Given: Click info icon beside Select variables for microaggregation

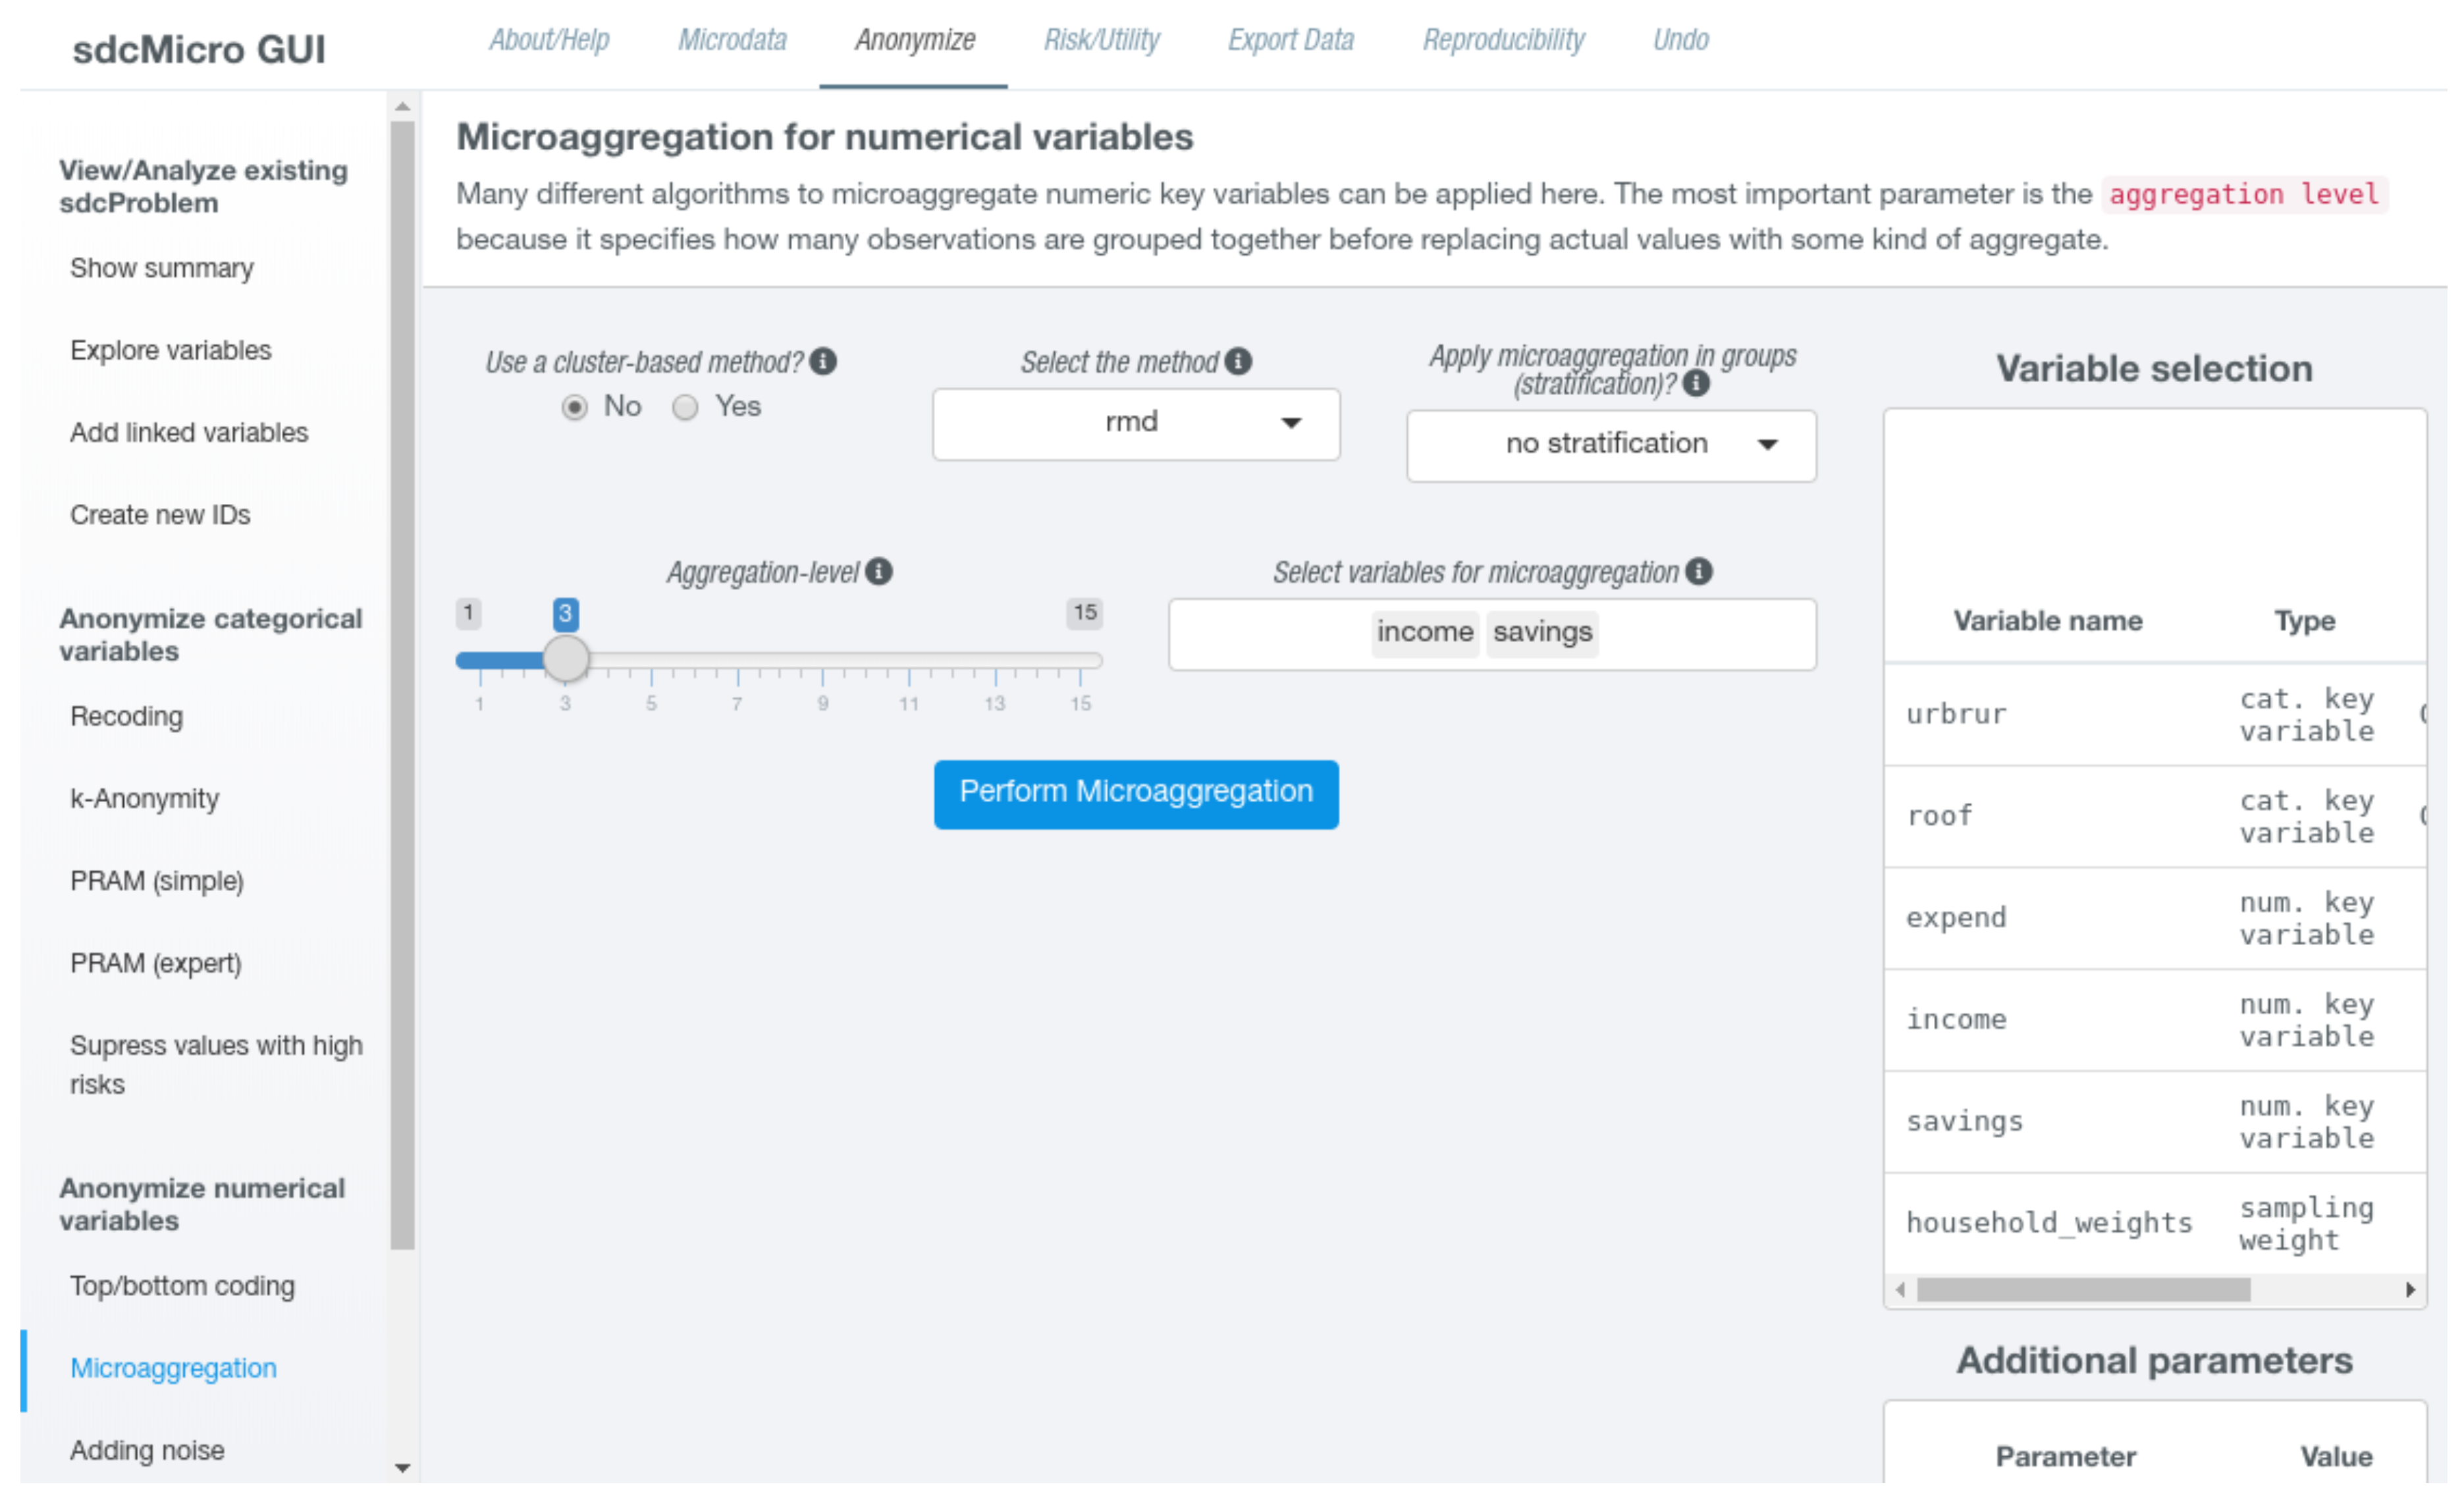Looking at the screenshot, I should coord(1699,571).
